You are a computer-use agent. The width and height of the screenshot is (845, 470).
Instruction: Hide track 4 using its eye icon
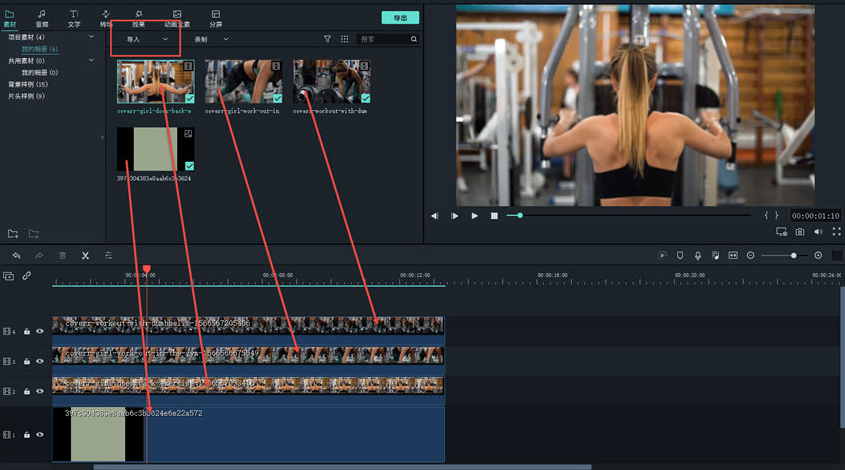pos(41,331)
